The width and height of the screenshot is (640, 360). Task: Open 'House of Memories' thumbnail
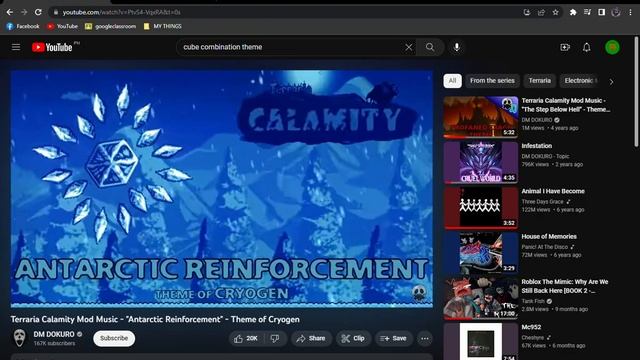coord(481,253)
